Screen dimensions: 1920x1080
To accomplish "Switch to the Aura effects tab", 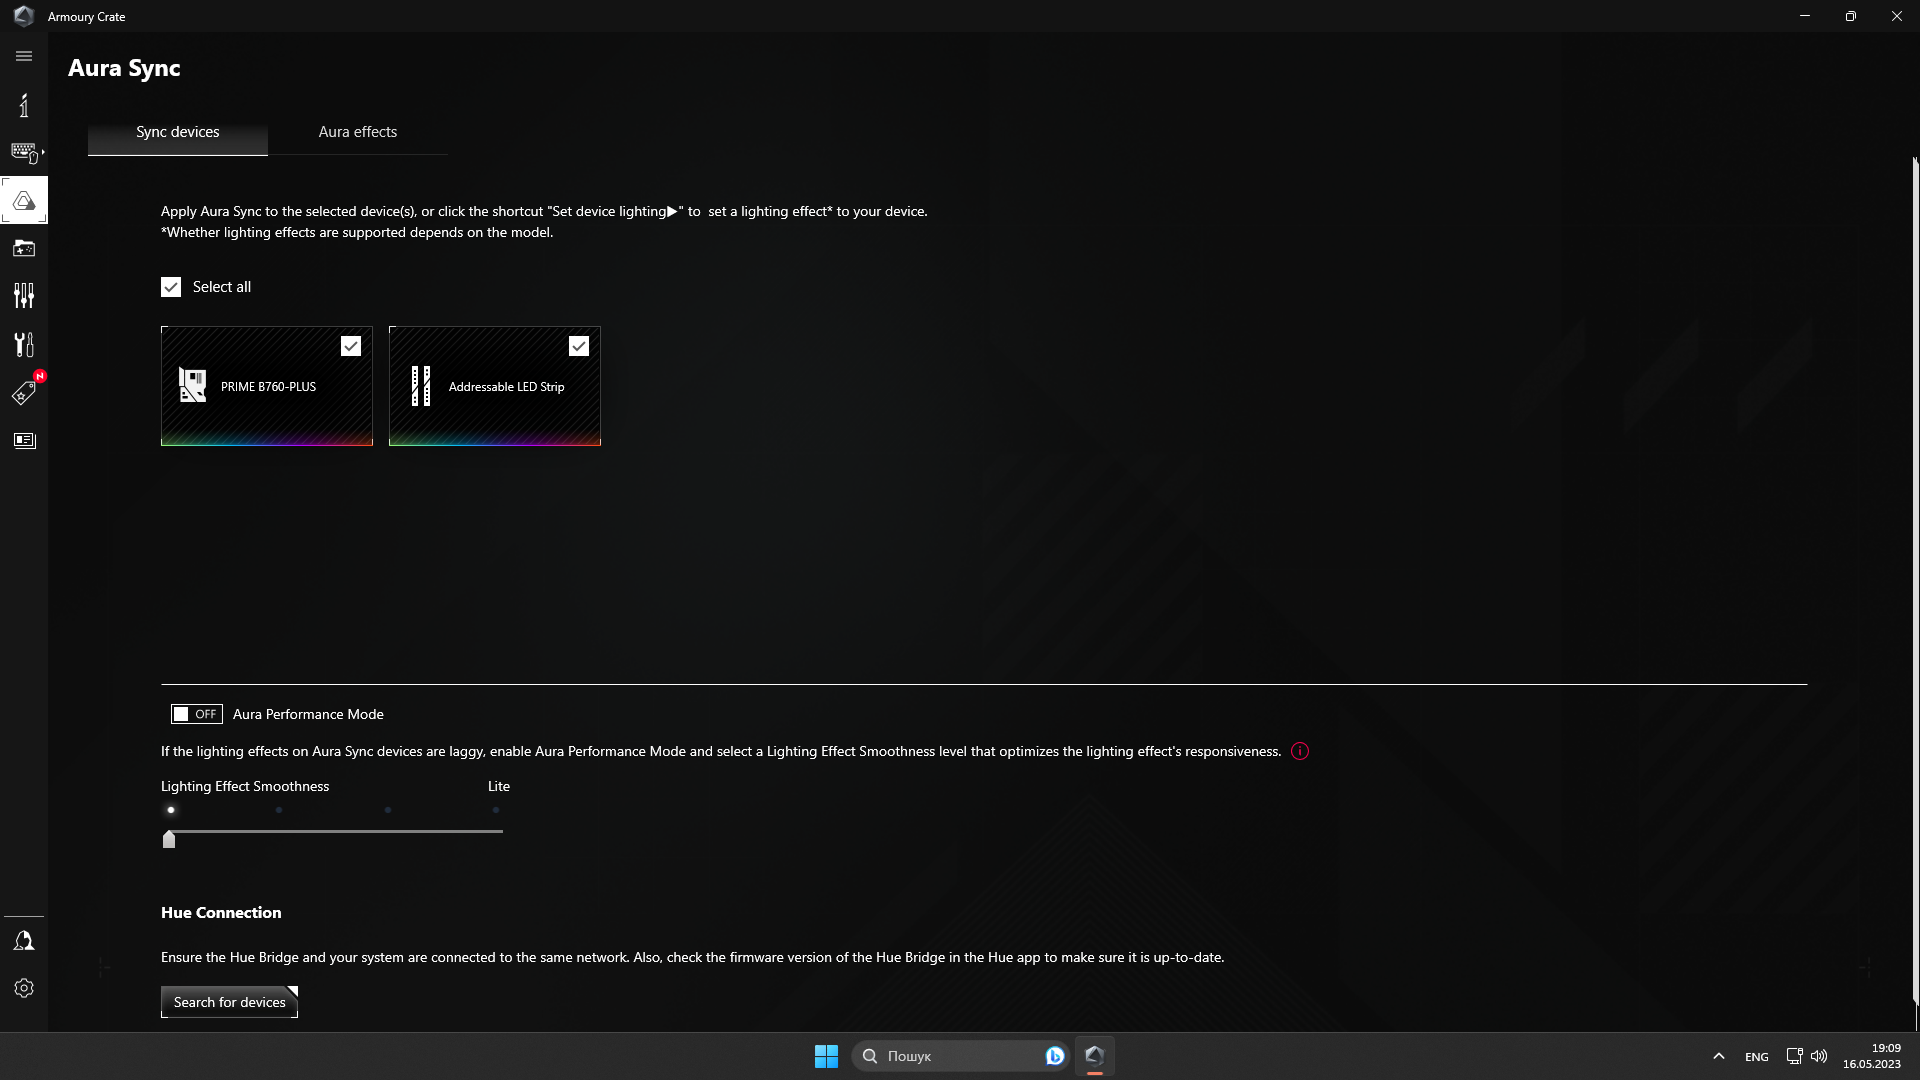I will pyautogui.click(x=357, y=131).
